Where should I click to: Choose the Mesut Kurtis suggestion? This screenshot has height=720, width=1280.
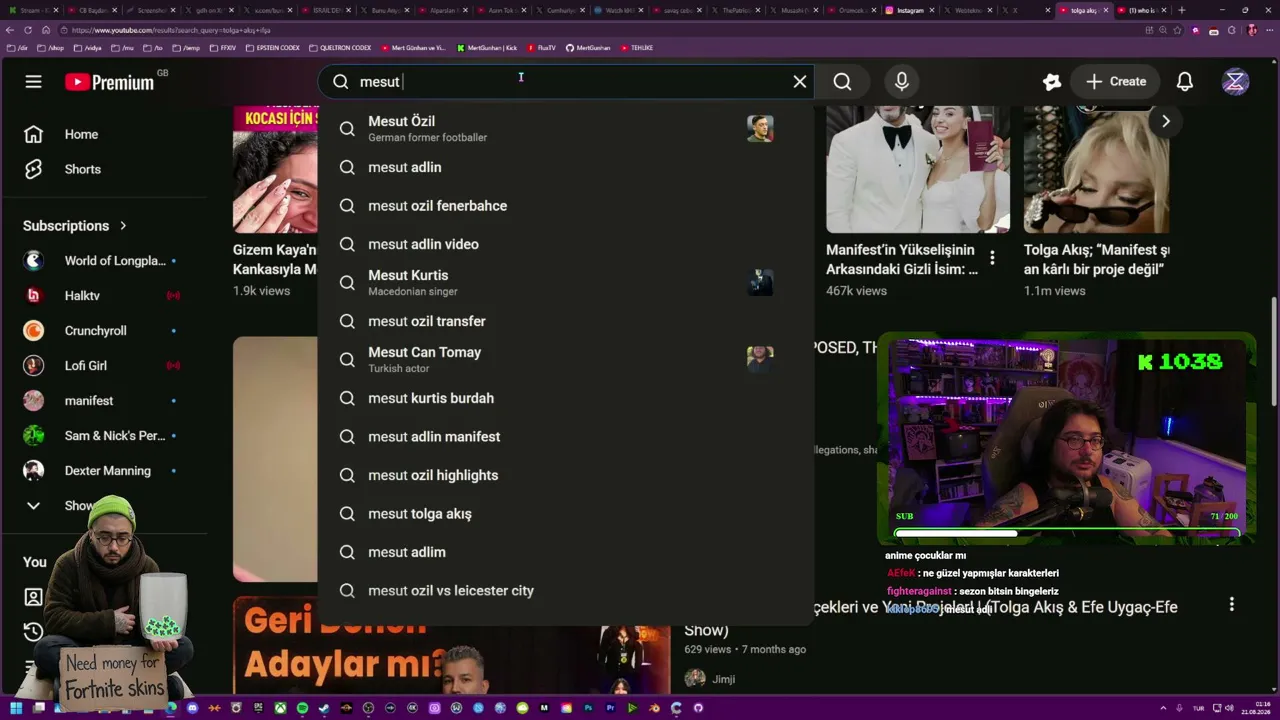566,283
